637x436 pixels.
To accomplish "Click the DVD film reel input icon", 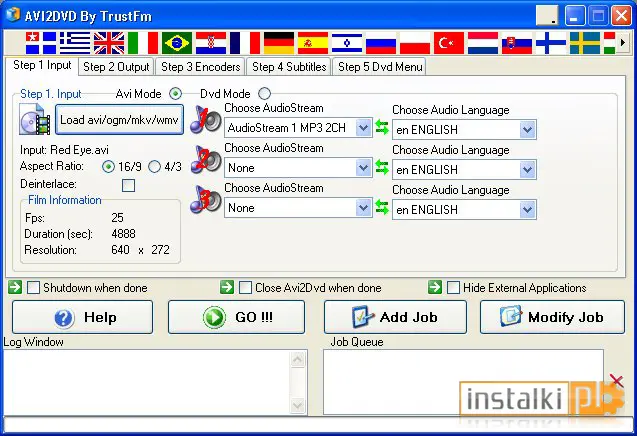I will 35,119.
